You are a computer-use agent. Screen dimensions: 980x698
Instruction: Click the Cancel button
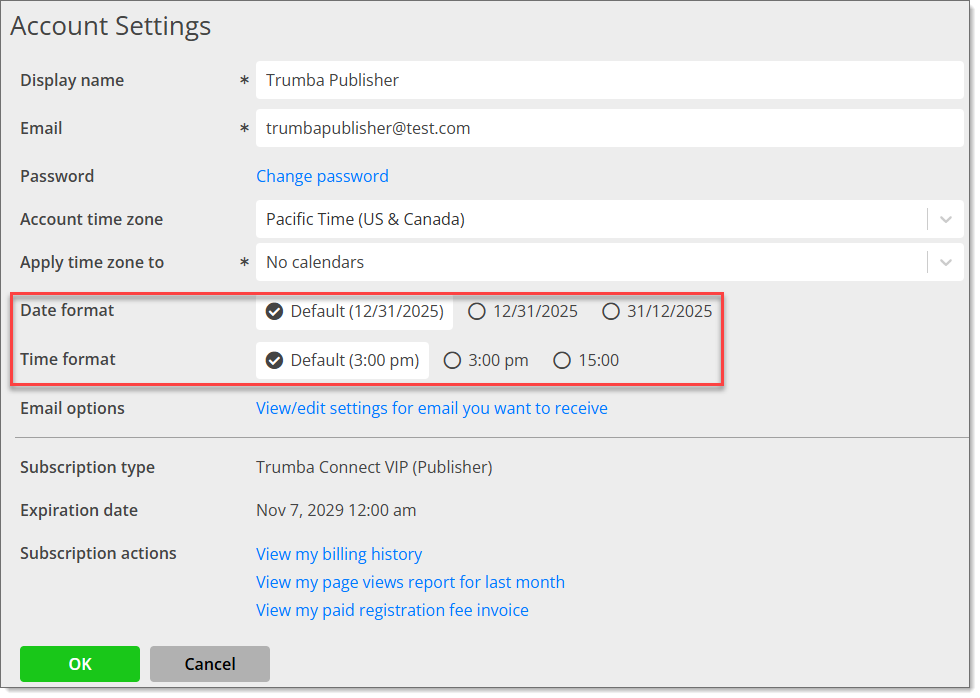[210, 664]
